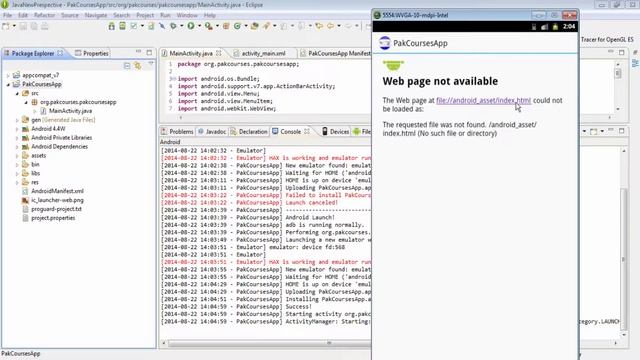This screenshot has width=640, height=360.
Task: Switch to the Properties tab
Action: click(x=92, y=53)
